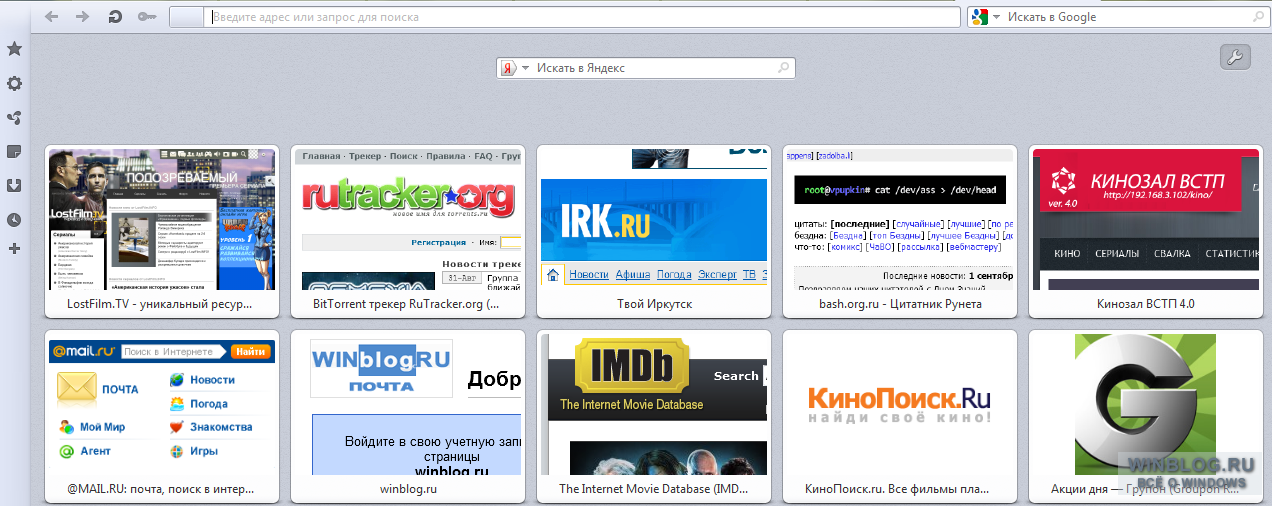
Task: Click the 'The Internet Movie Database' caption
Action: point(654,490)
